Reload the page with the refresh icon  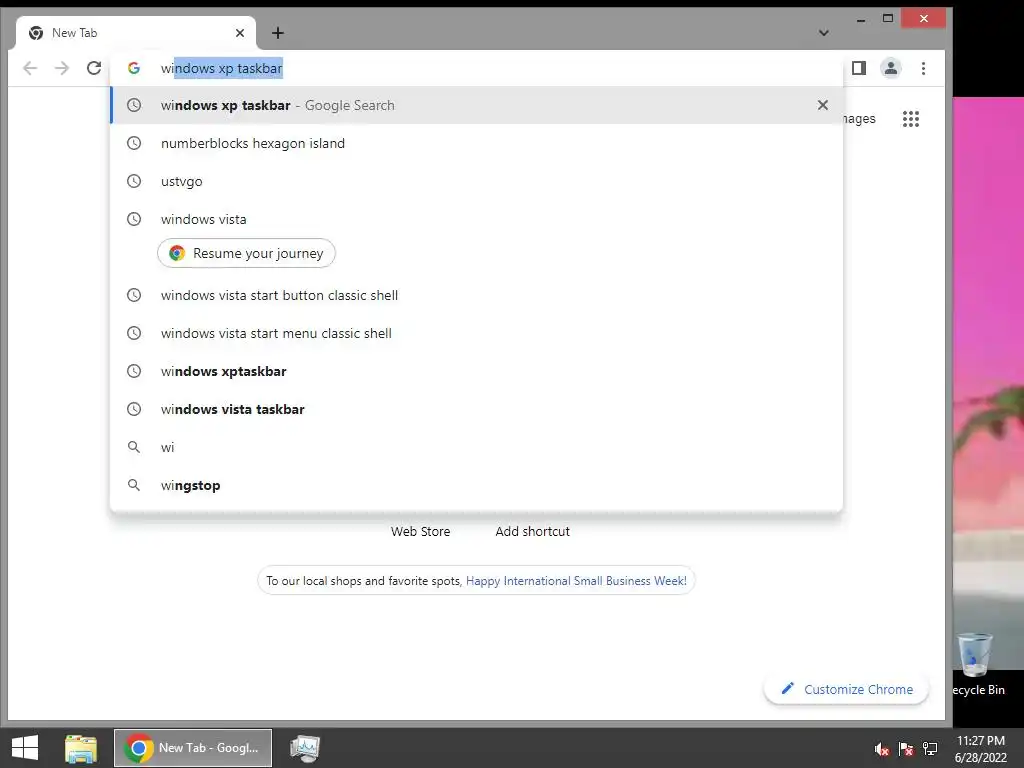[94, 68]
